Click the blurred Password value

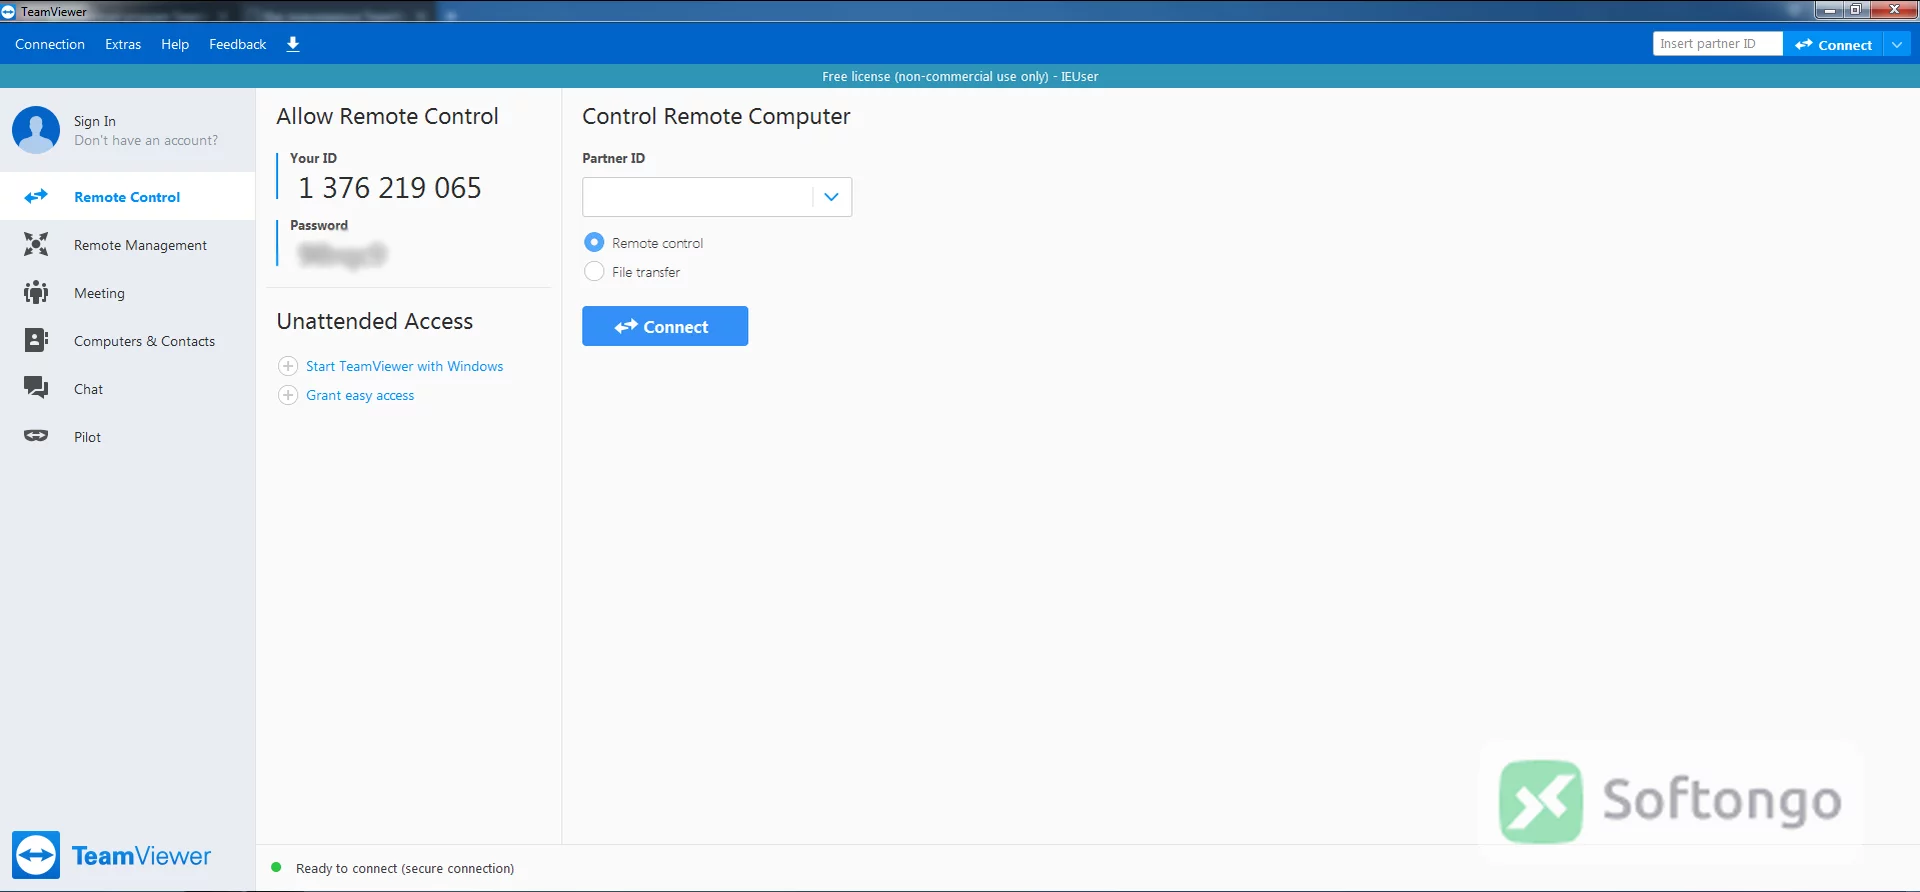click(342, 255)
